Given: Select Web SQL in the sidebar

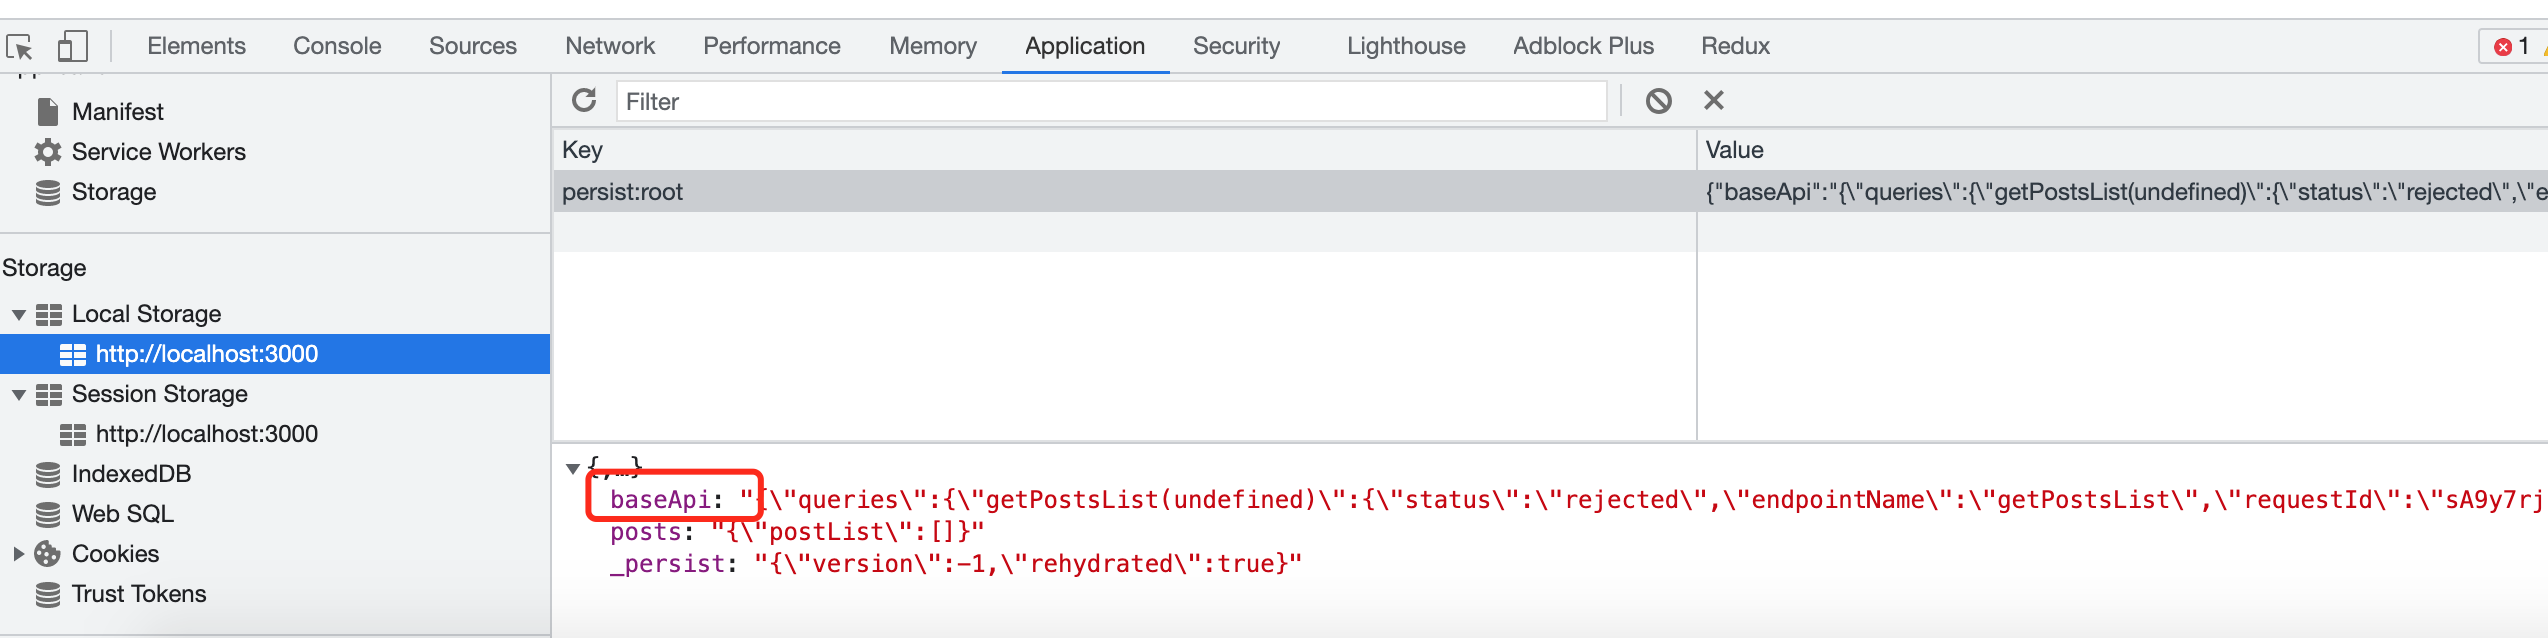Looking at the screenshot, I should coord(123,514).
